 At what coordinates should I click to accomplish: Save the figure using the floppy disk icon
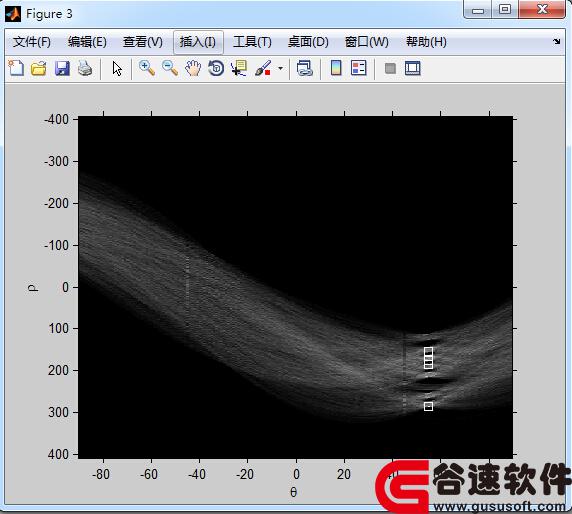tap(62, 68)
